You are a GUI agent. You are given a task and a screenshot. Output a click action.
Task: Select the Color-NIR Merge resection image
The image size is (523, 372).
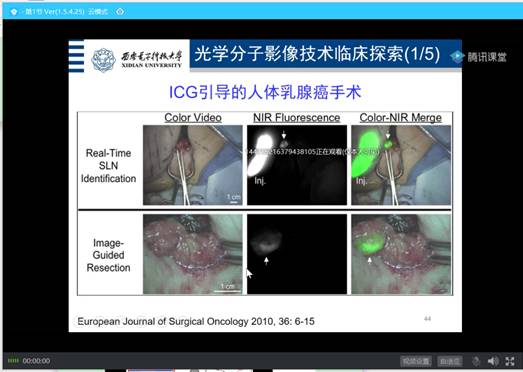click(401, 254)
